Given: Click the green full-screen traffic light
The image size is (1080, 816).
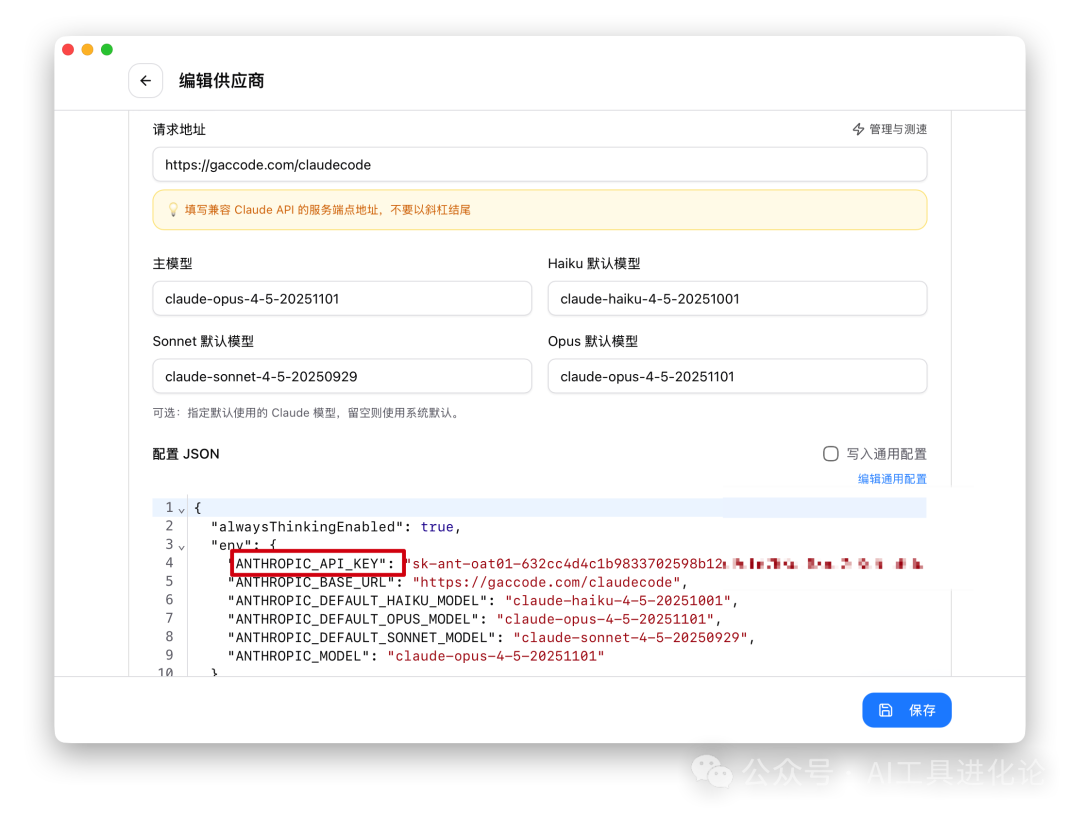Looking at the screenshot, I should coord(107,49).
